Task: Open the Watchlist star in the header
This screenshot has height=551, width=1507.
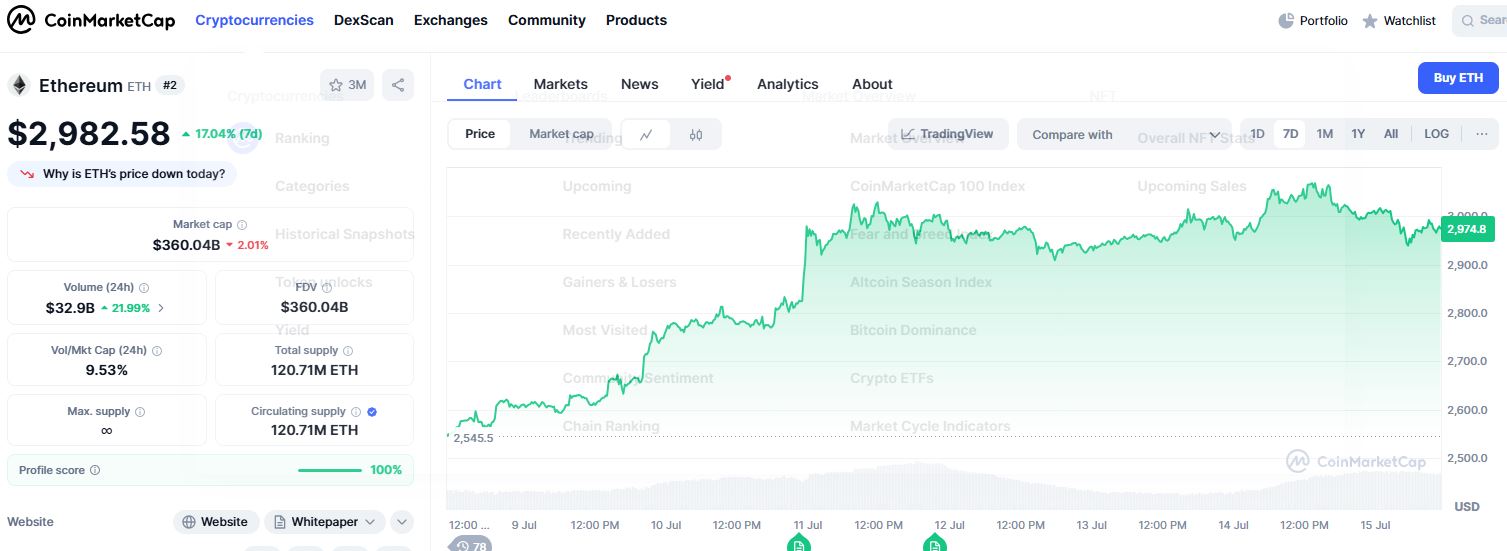Action: coord(1370,20)
